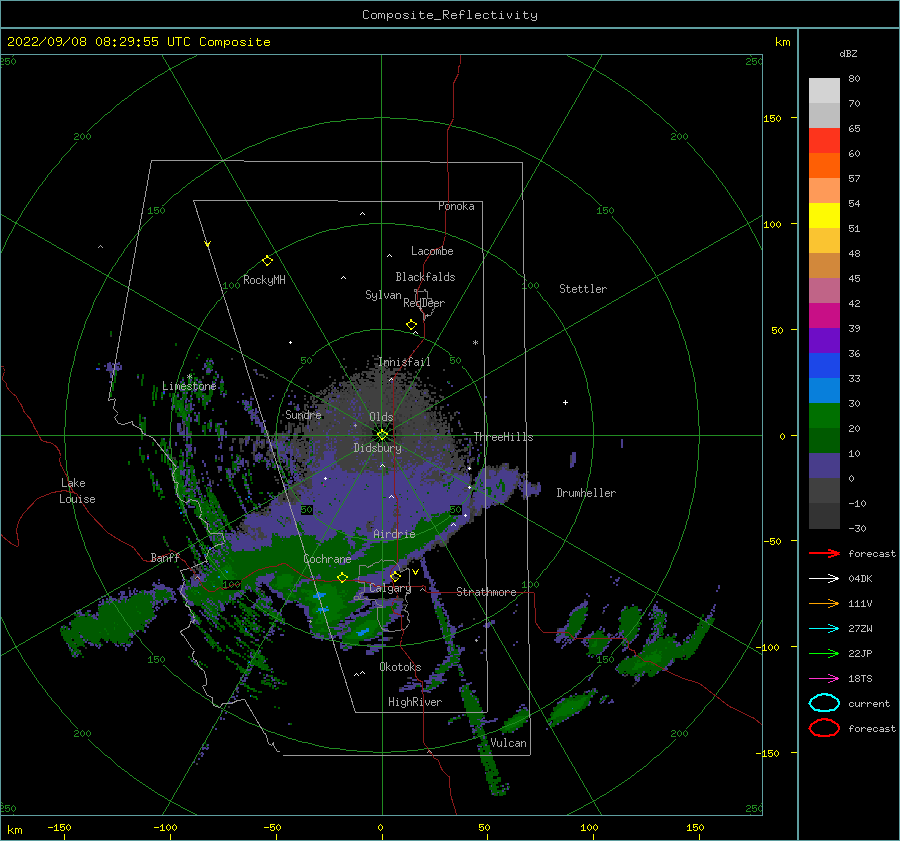This screenshot has height=841, width=900.
Task: Click the current legend label
Action: click(869, 703)
